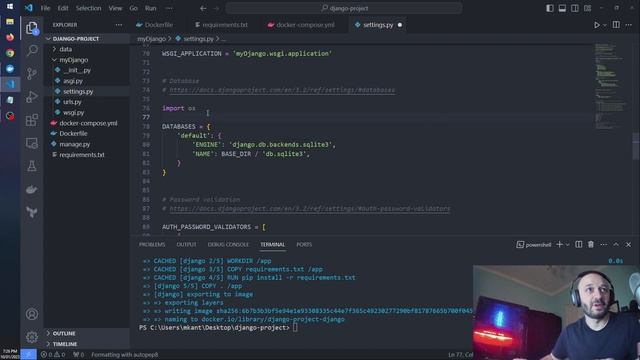Open the Run and Debug view
This screenshot has width=640, height=360.
click(x=32, y=97)
